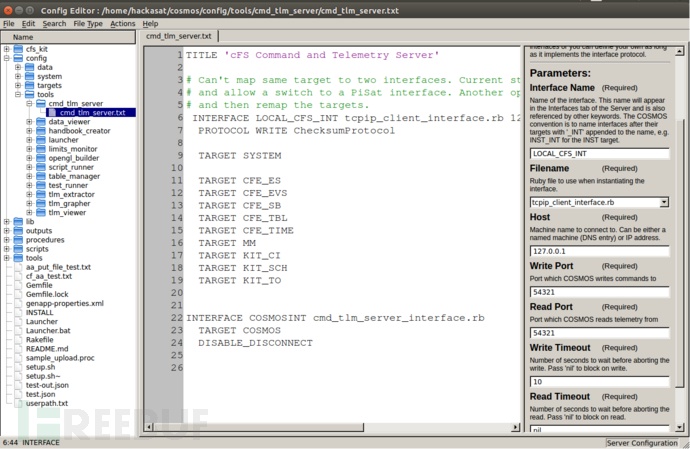The height and width of the screenshot is (449, 690).
Task: Click the Host input field
Action: (599, 251)
